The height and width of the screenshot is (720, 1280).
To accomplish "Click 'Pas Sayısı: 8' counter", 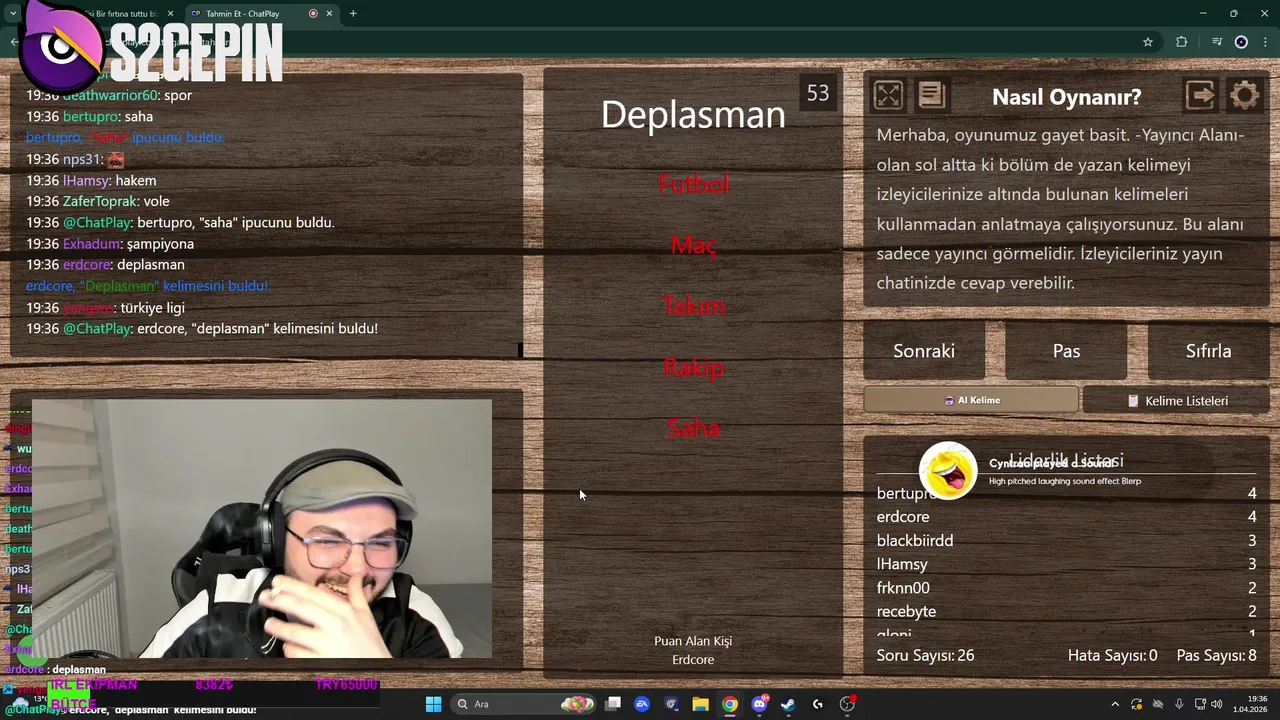I will 1217,656.
